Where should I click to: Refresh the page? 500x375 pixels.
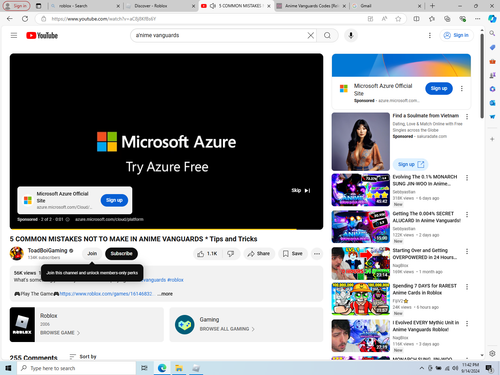pyautogui.click(x=25, y=19)
